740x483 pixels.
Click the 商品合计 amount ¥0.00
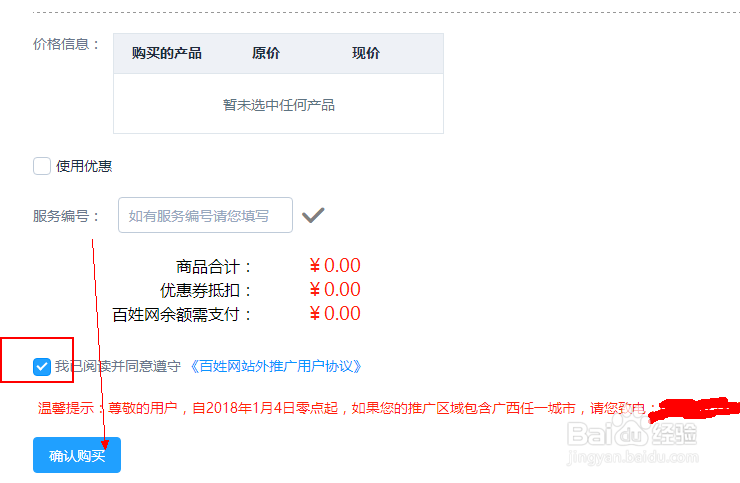[334, 266]
